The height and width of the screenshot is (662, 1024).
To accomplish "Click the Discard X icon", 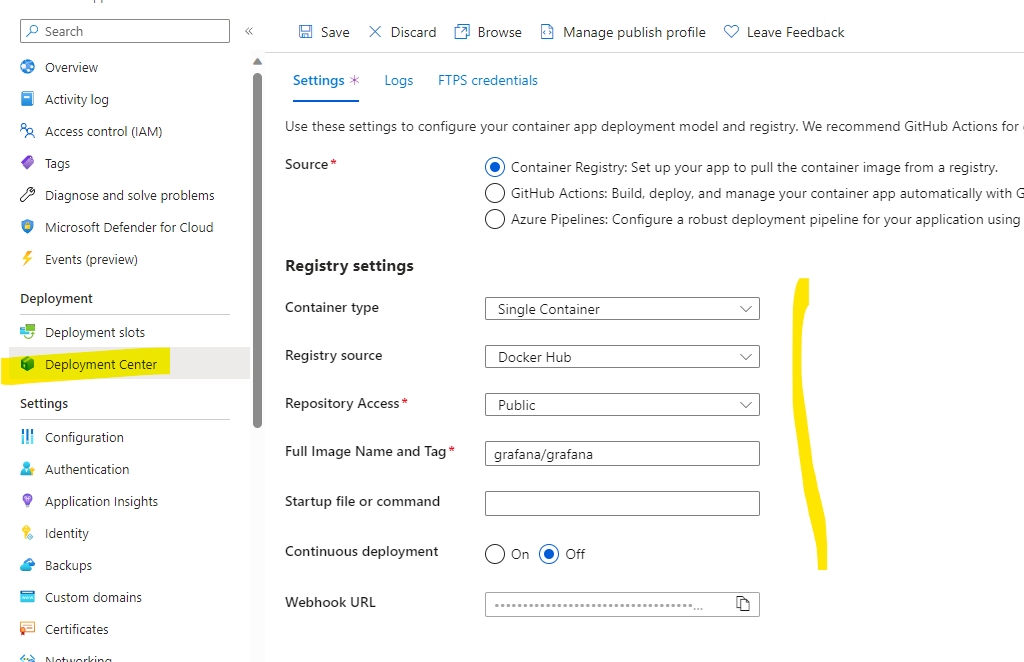I will 375,32.
